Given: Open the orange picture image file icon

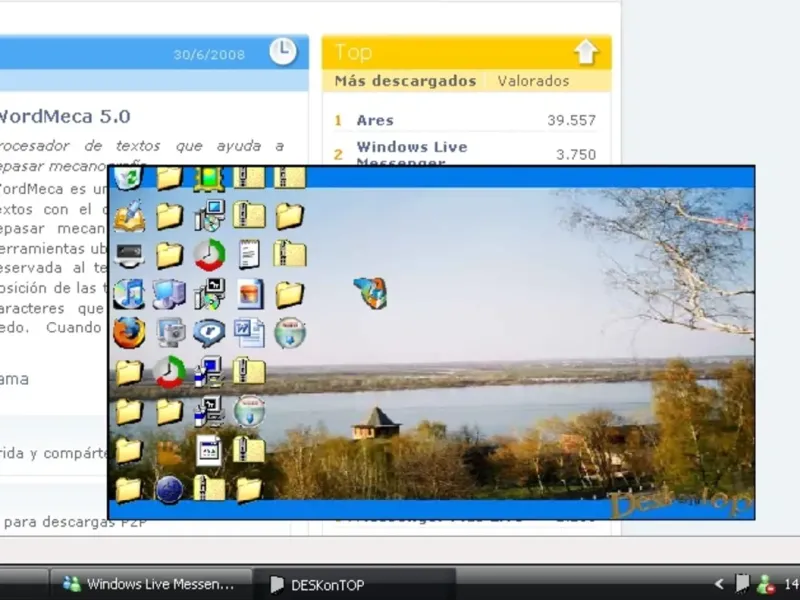Looking at the screenshot, I should (x=250, y=294).
